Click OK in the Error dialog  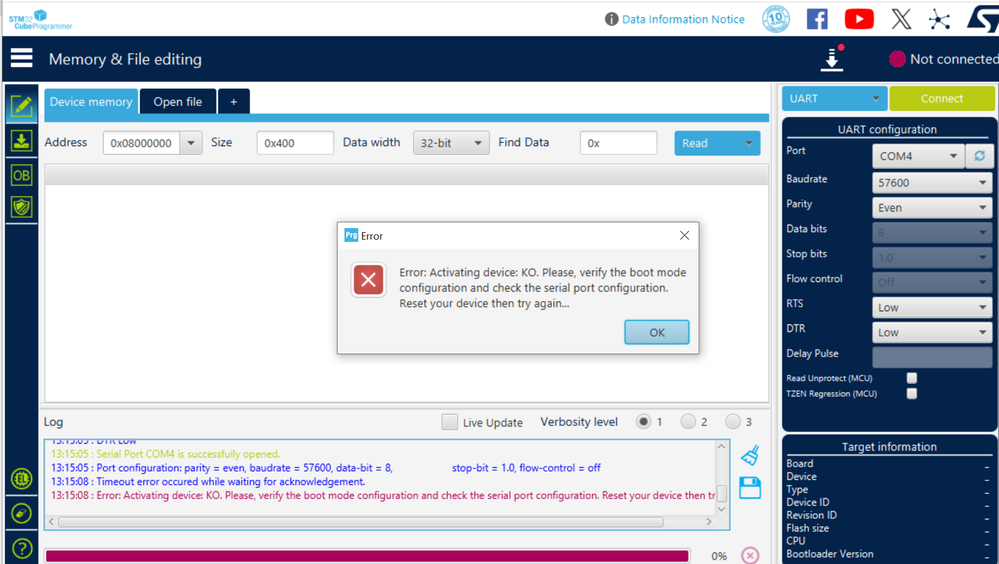(656, 332)
